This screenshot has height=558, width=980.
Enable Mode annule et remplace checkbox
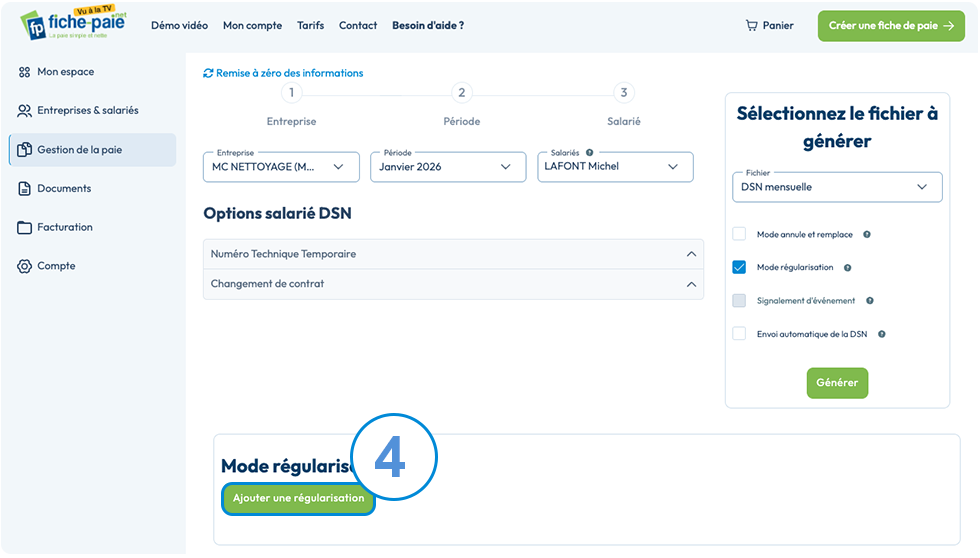pyautogui.click(x=739, y=234)
